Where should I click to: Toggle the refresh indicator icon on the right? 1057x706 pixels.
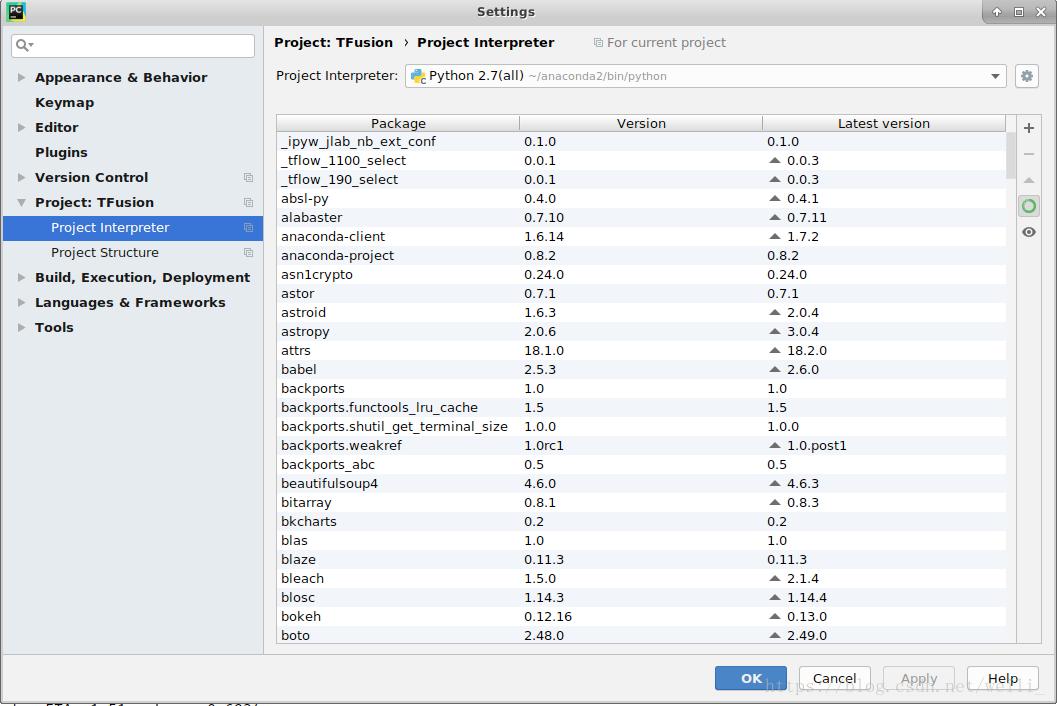click(x=1029, y=206)
